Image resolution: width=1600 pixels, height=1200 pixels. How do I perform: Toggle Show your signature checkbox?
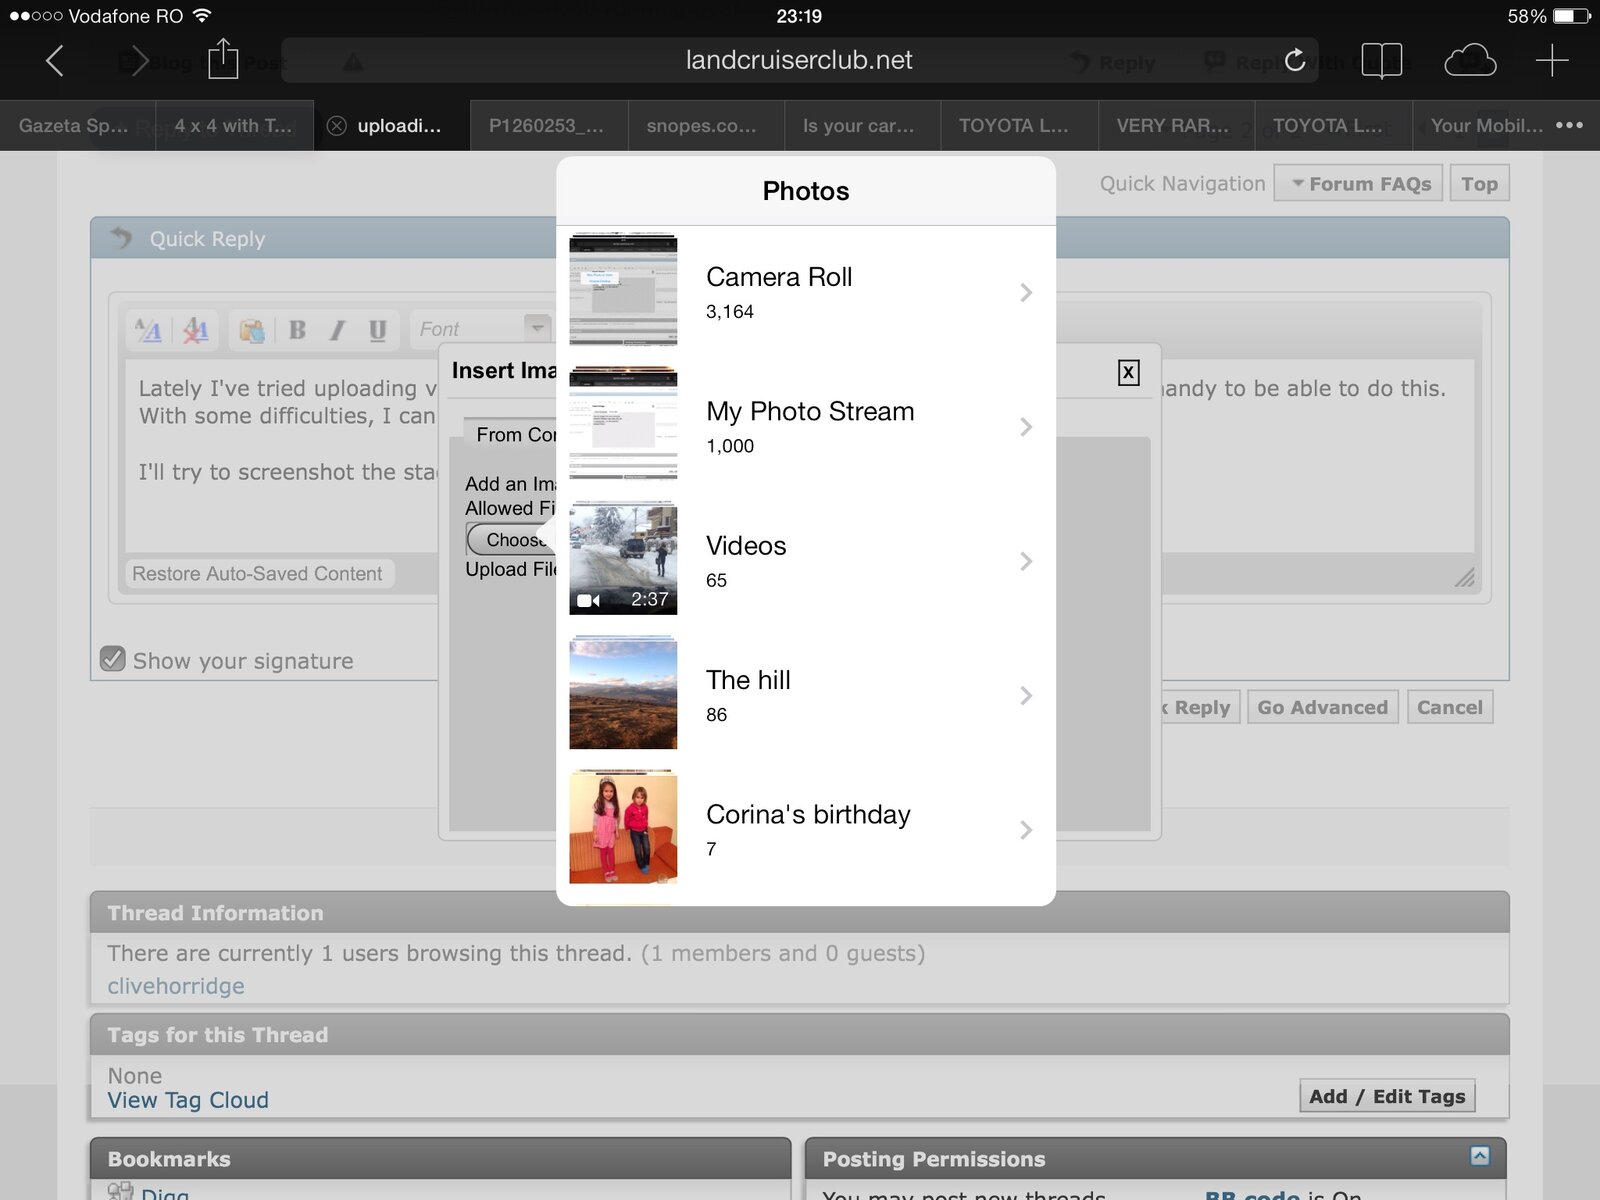tap(113, 659)
